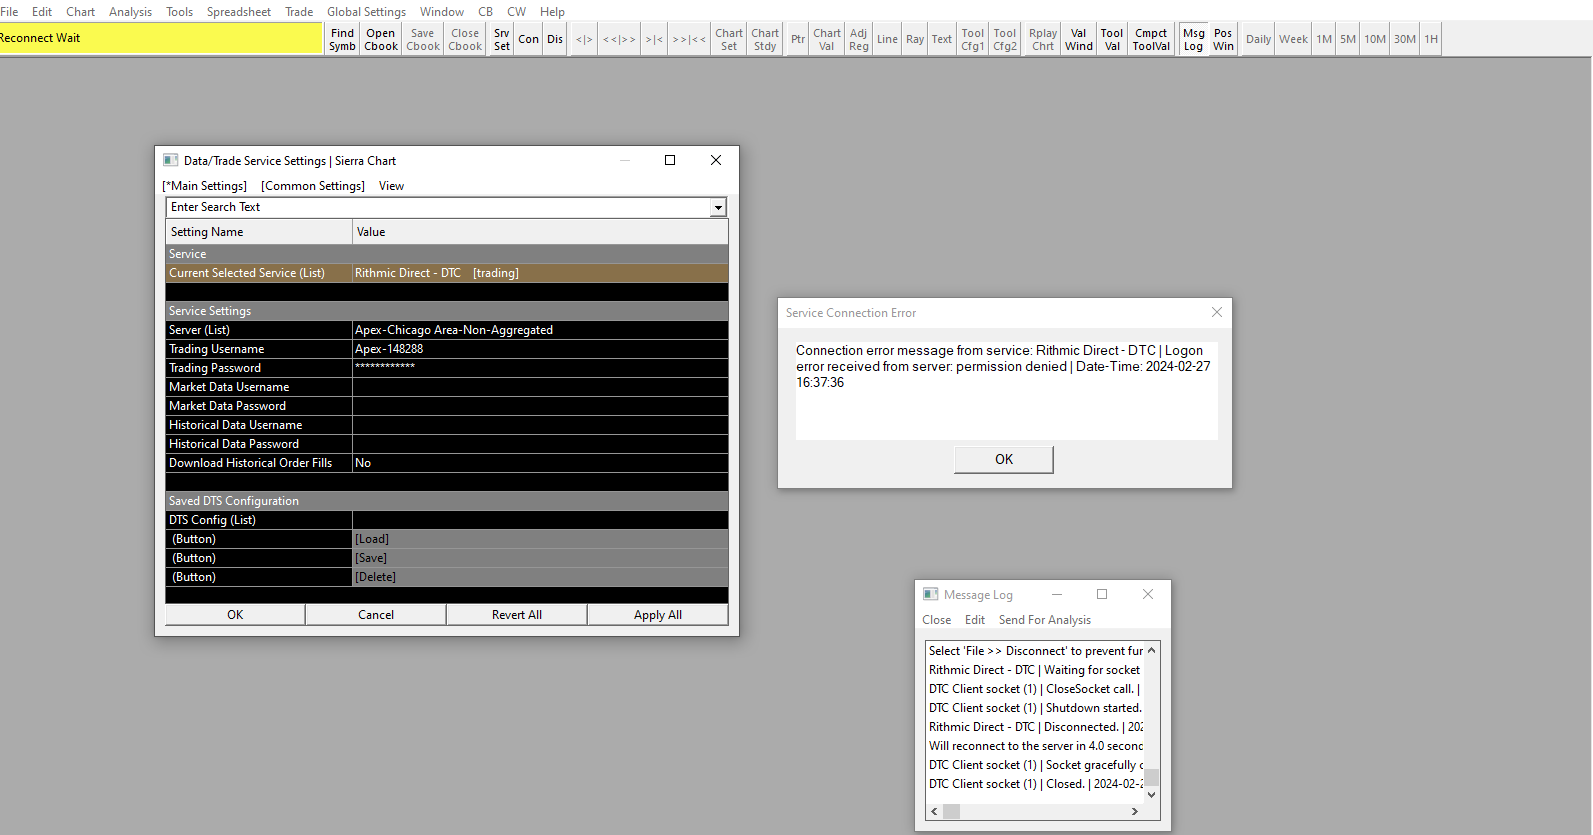The image size is (1593, 835).
Task: Expand the Enter Search Text dropdown arrow
Action: (x=718, y=207)
